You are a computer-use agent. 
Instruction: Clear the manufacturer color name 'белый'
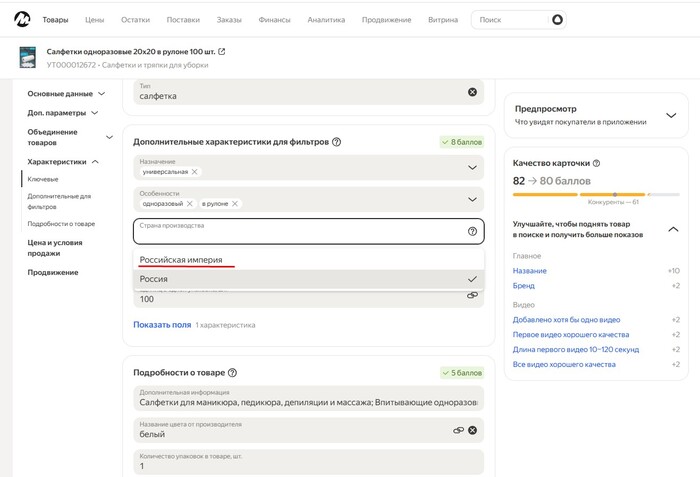(472, 430)
